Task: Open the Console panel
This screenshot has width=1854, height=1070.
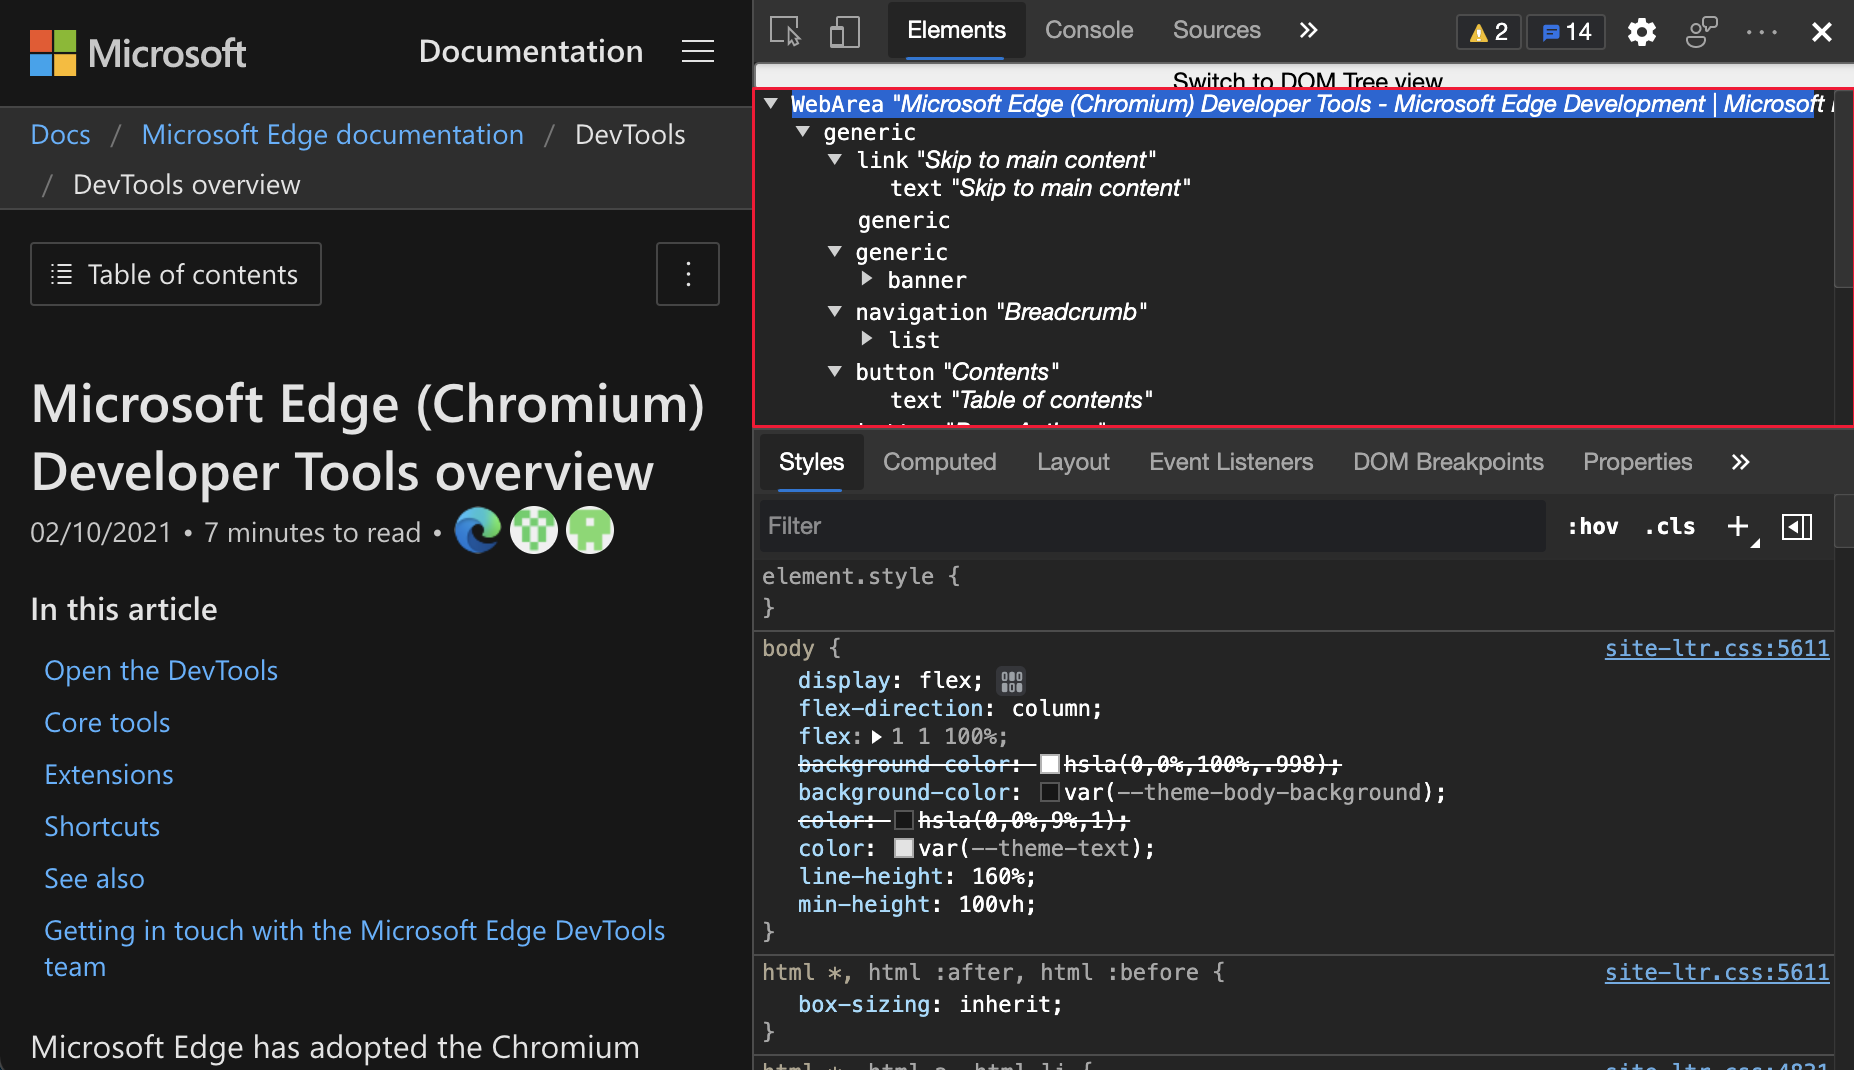Action: [1088, 30]
